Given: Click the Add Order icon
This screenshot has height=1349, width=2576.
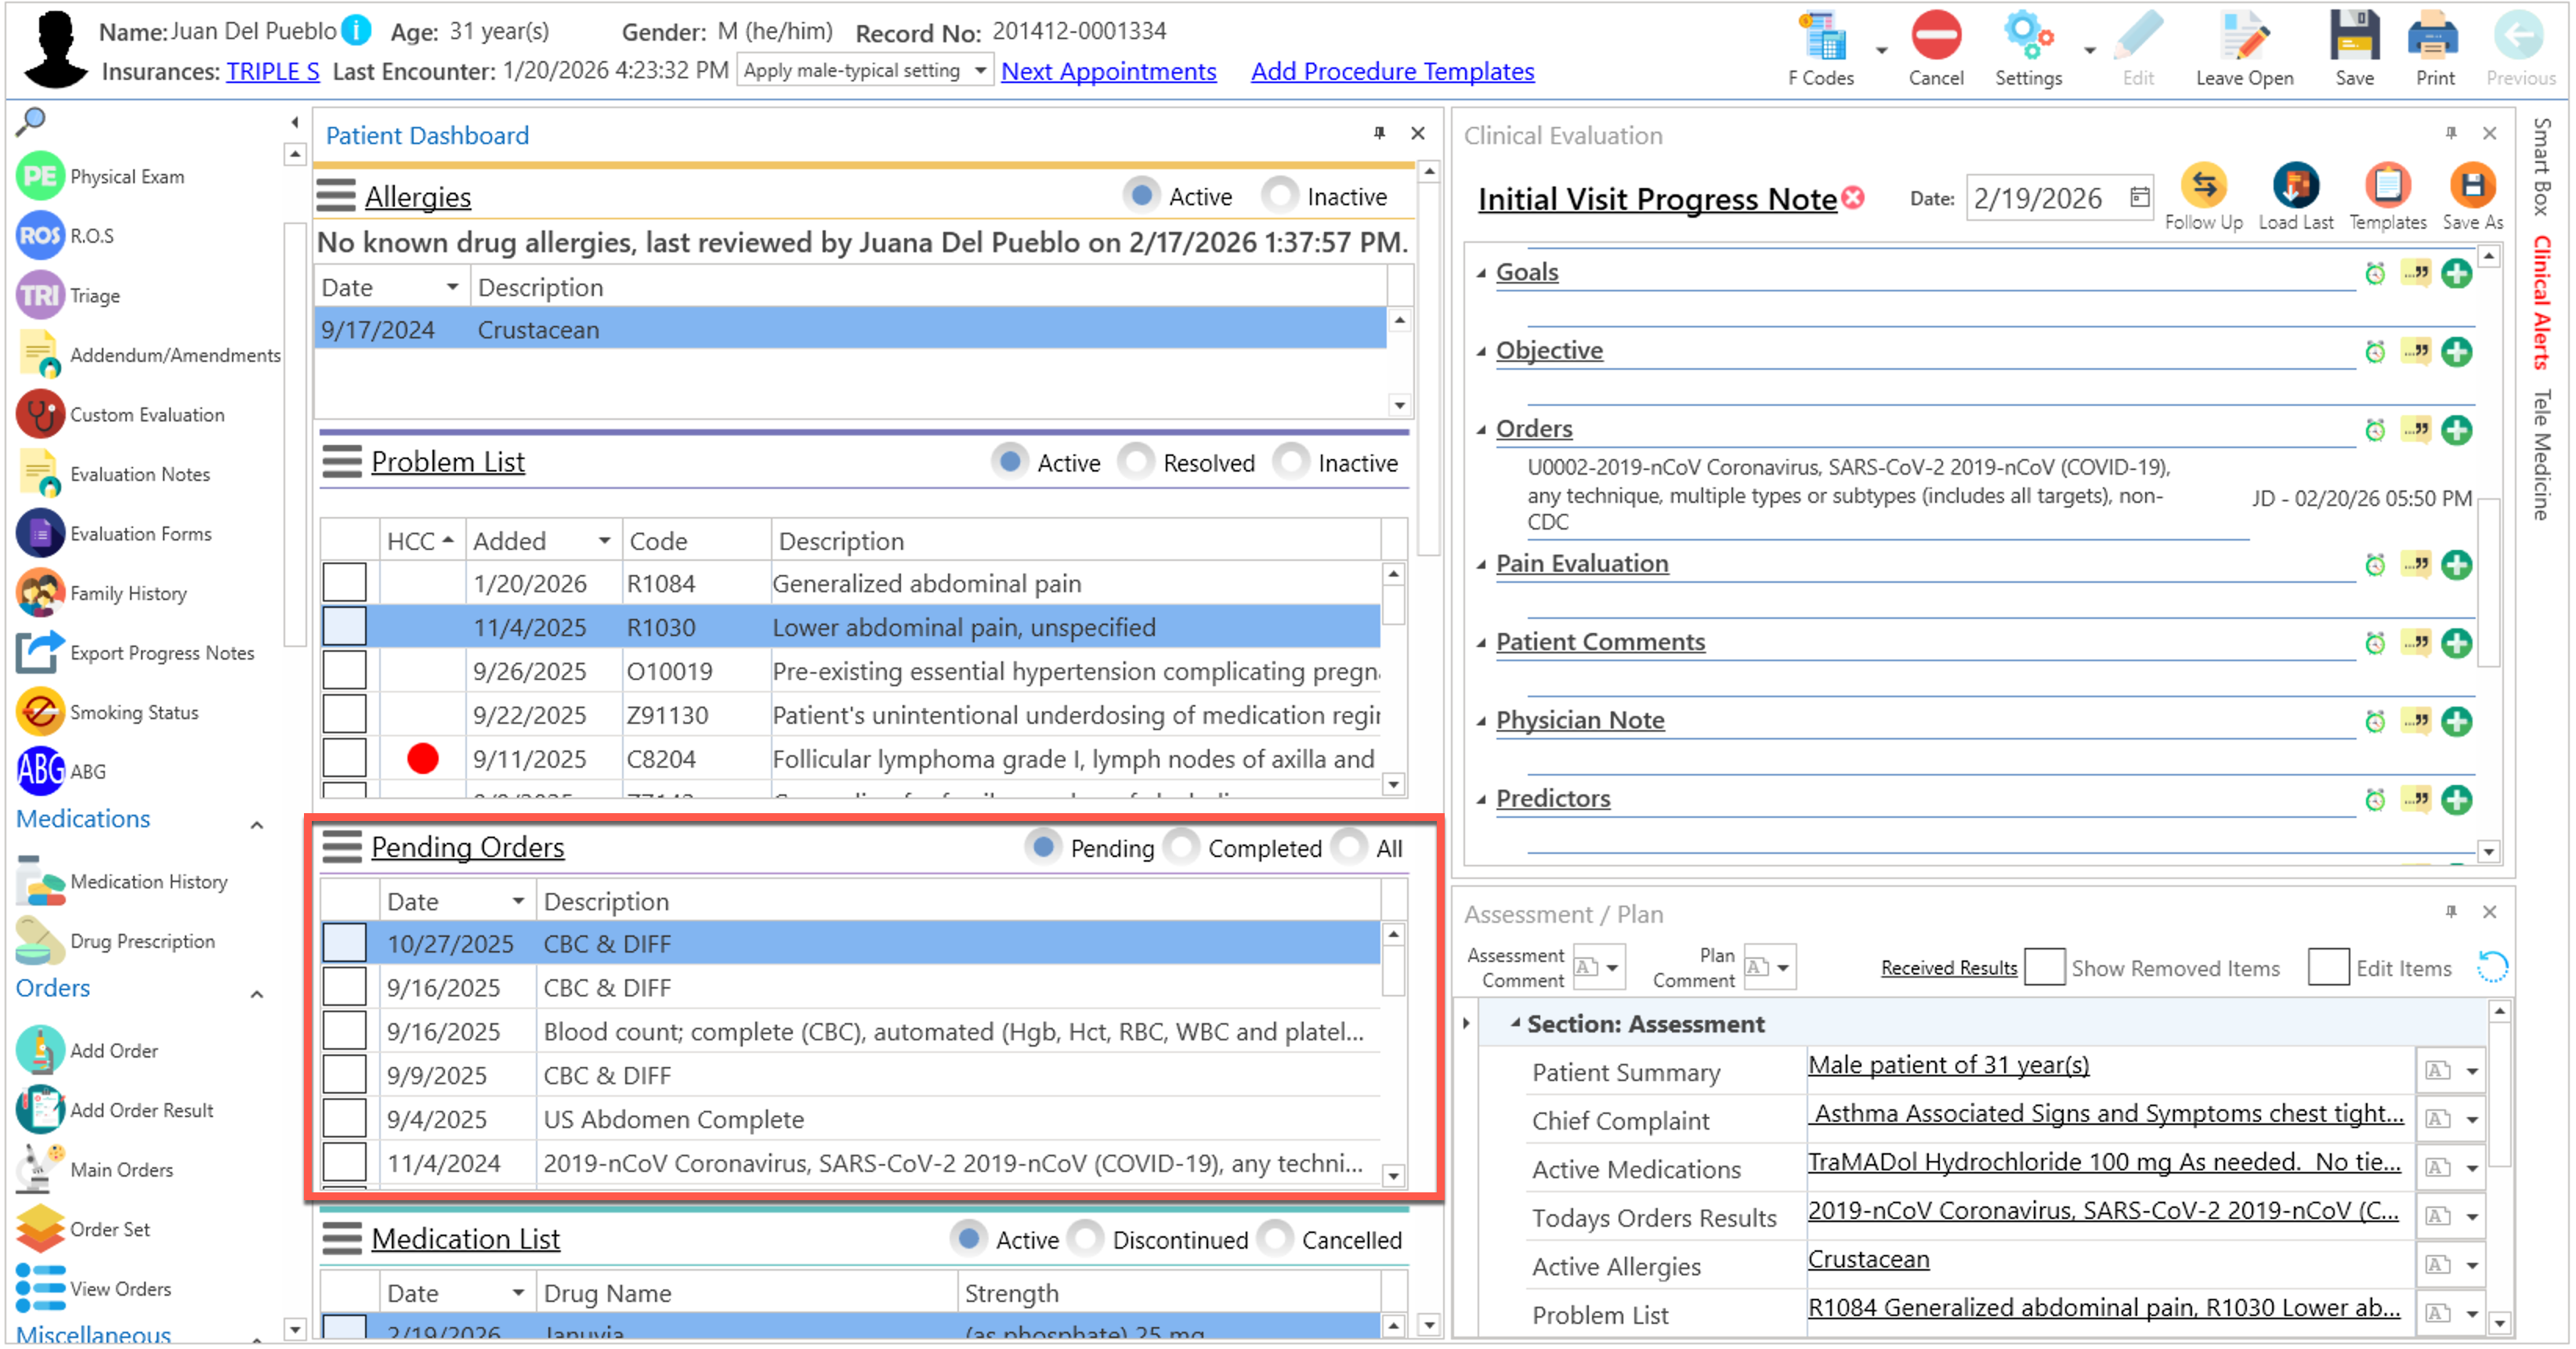Looking at the screenshot, I should click(40, 1051).
